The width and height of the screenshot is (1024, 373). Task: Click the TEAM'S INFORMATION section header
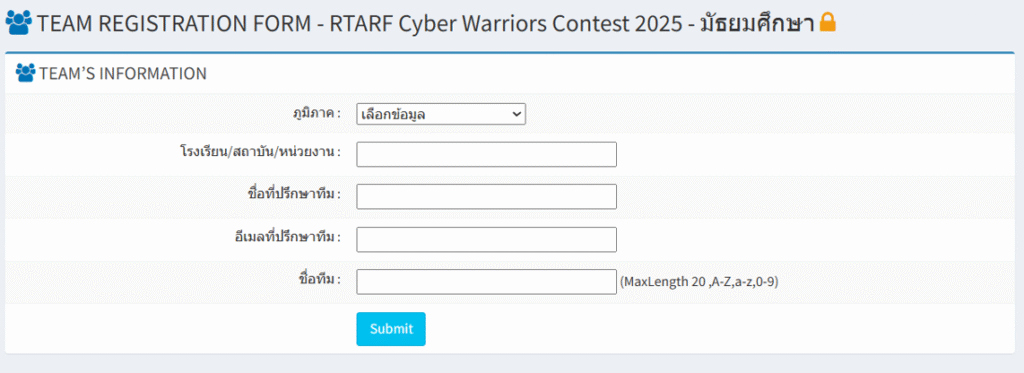(x=123, y=74)
